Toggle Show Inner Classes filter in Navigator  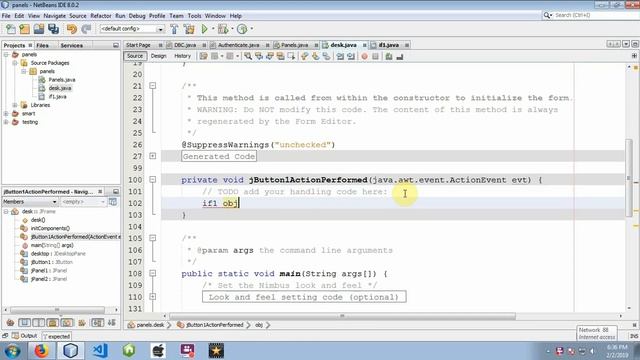pos(67,323)
